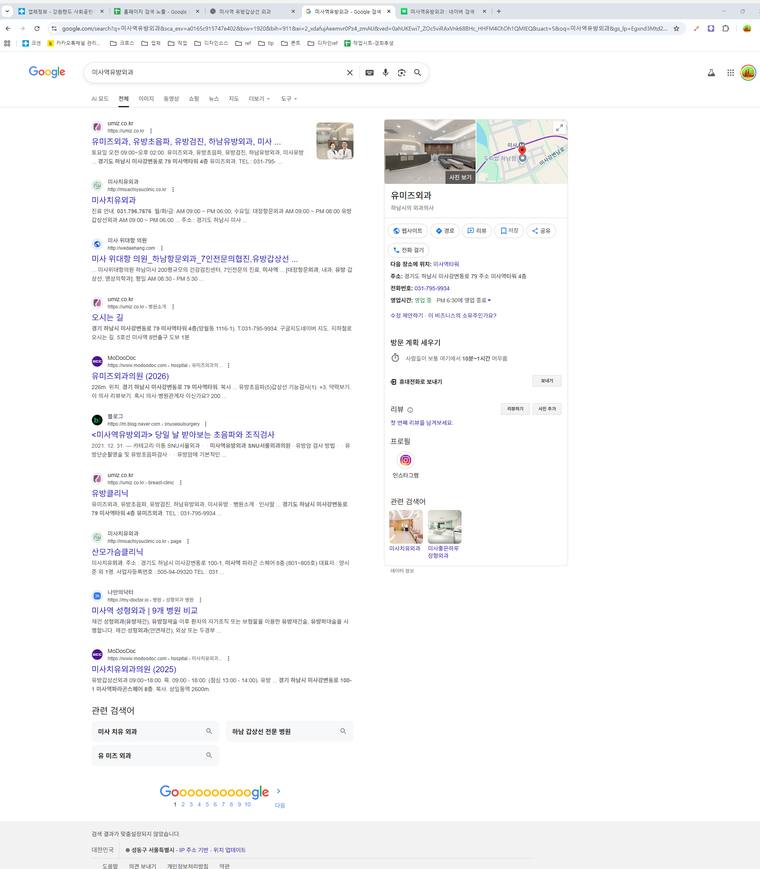Open the on-screen keyboard input tool icon
The height and width of the screenshot is (869, 760).
tap(369, 73)
